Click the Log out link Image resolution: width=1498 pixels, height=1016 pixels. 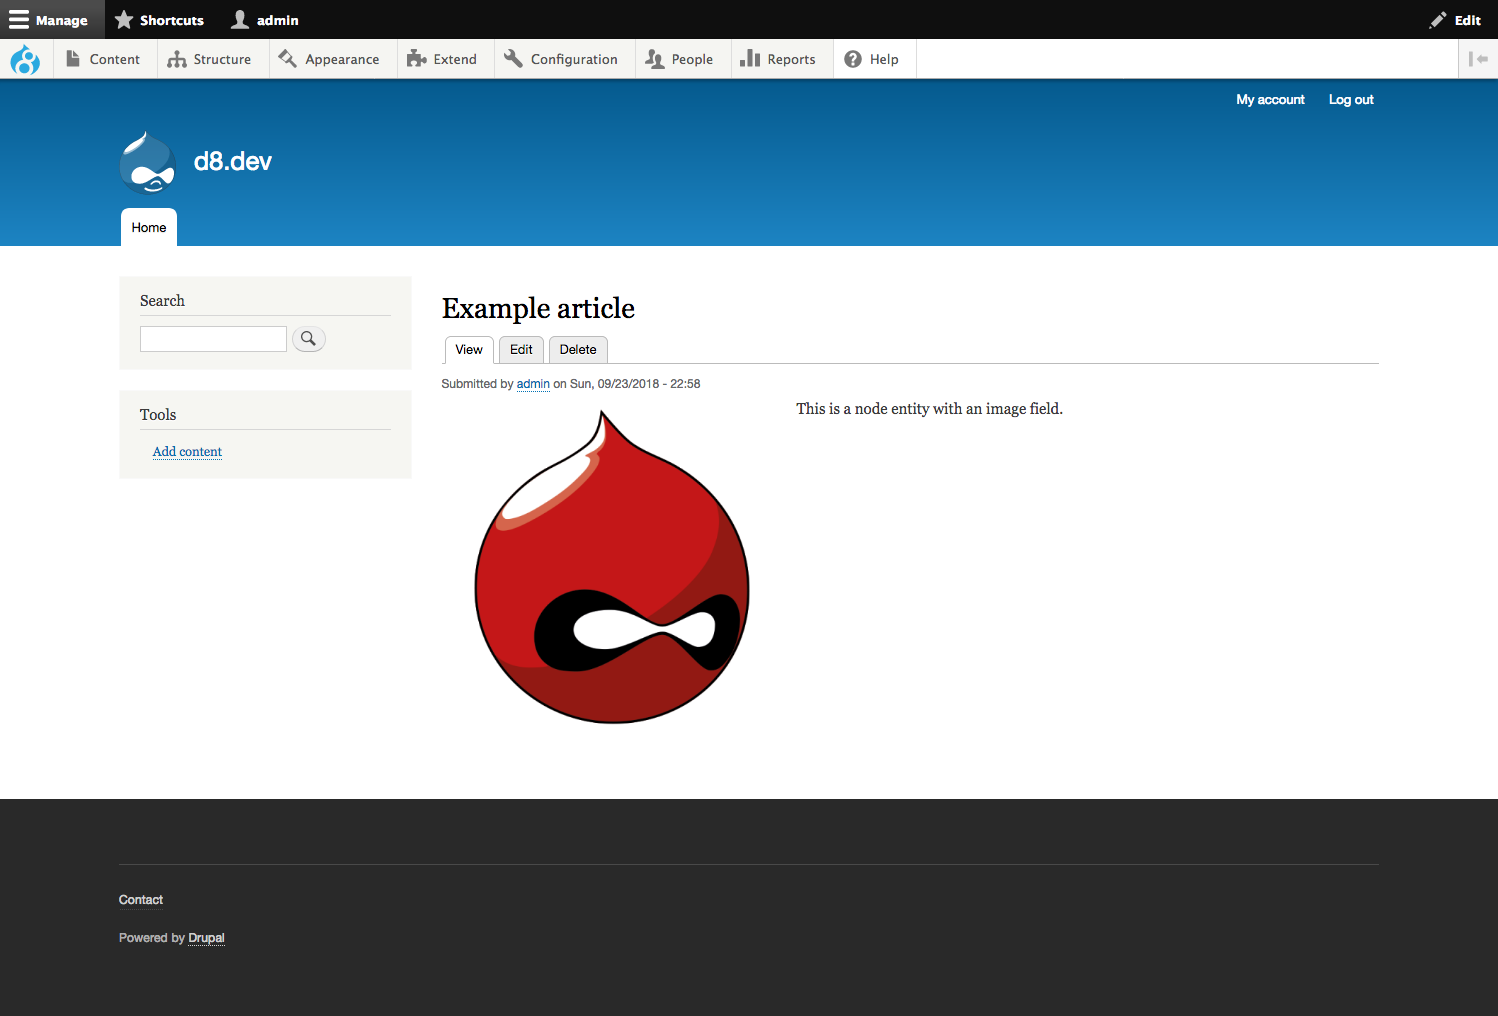pyautogui.click(x=1351, y=100)
